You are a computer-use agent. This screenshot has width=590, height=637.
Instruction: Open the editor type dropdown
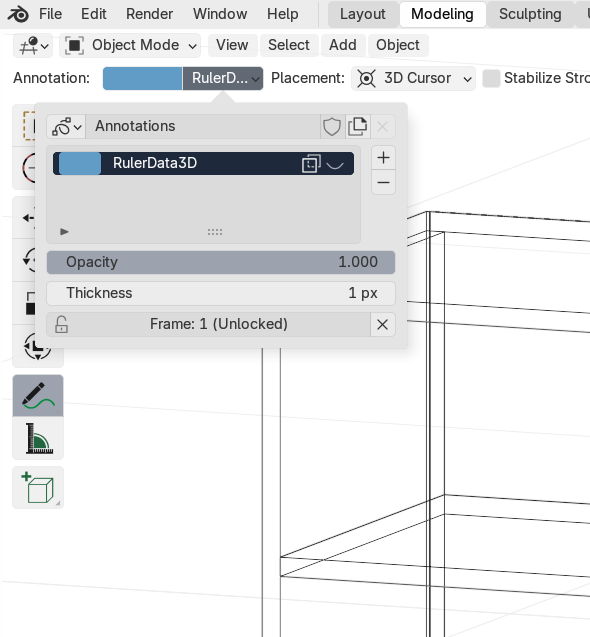click(x=33, y=45)
